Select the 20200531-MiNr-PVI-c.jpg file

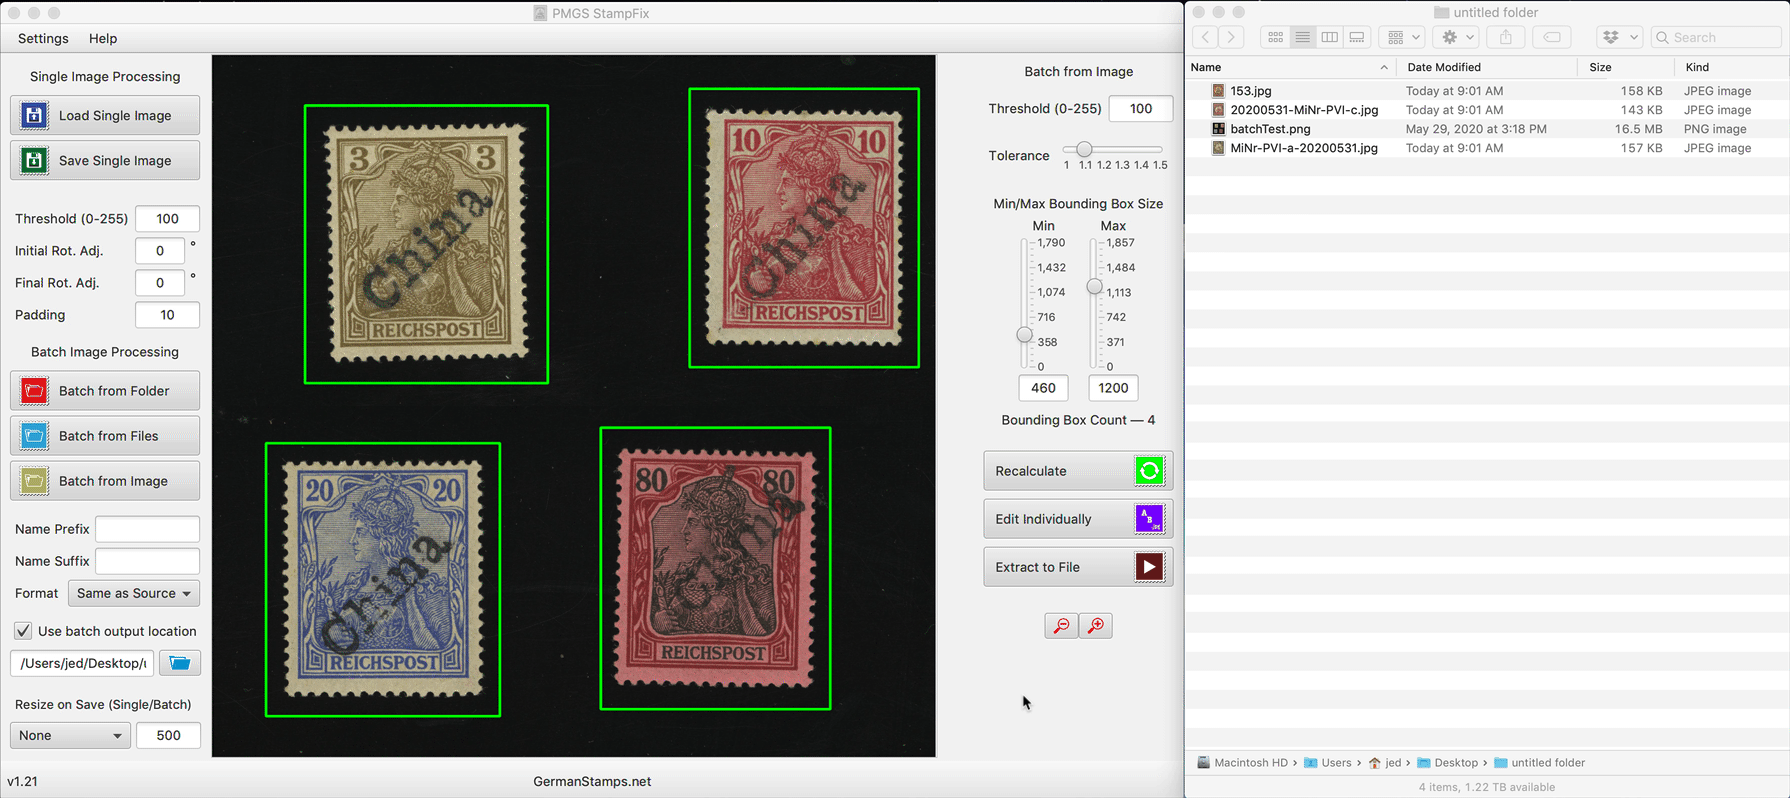[x=1487, y=109]
